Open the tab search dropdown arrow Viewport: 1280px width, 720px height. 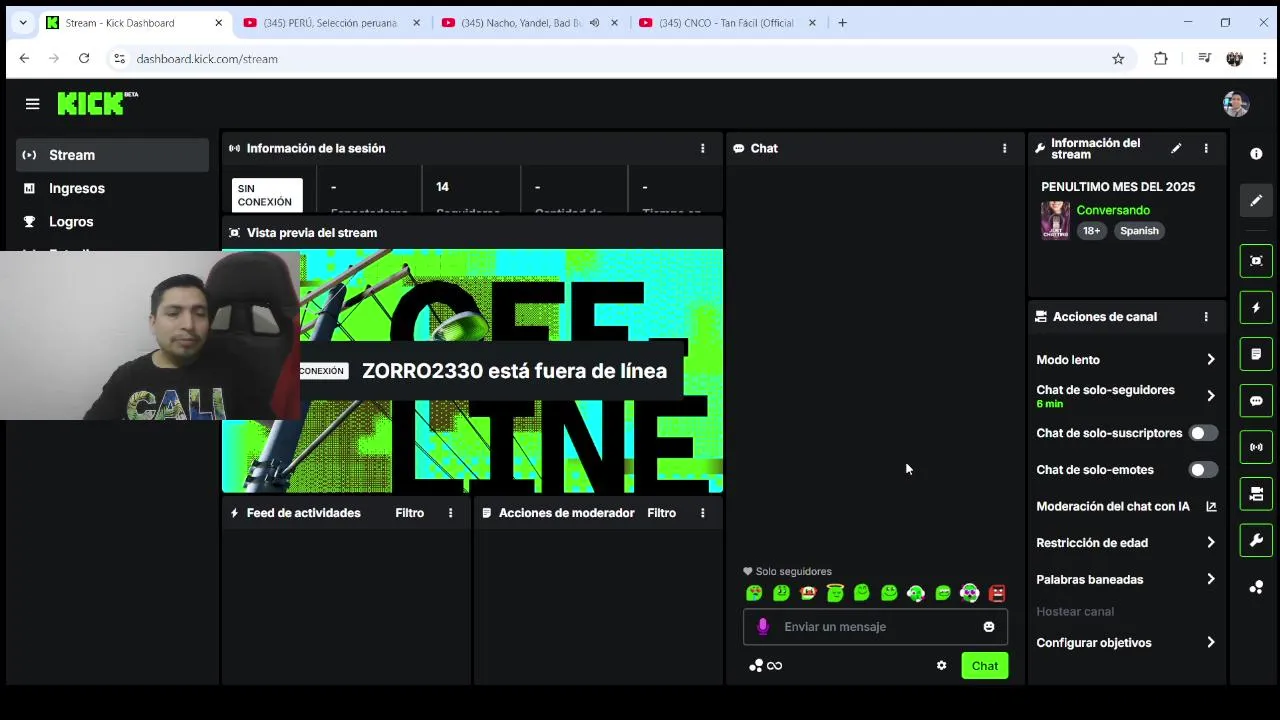click(23, 23)
